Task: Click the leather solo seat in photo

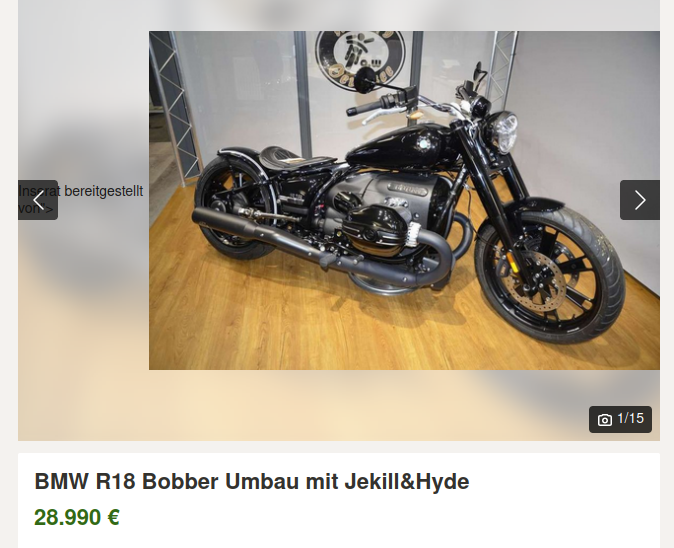Action: [297, 155]
